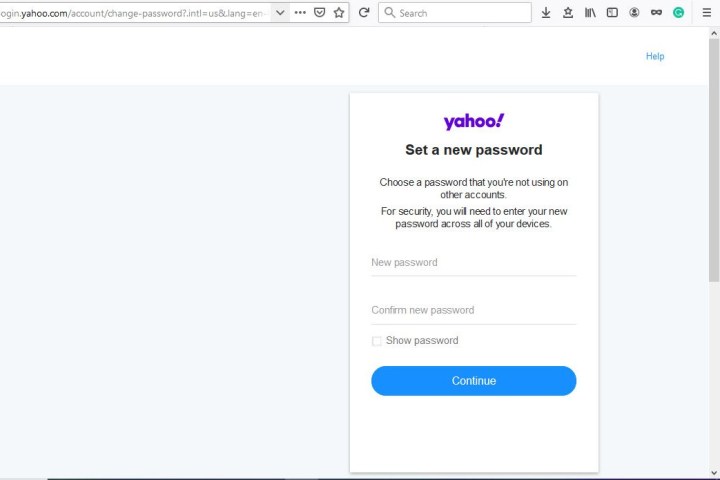Click the Confirm new password field
The image size is (720, 480).
[473, 311]
